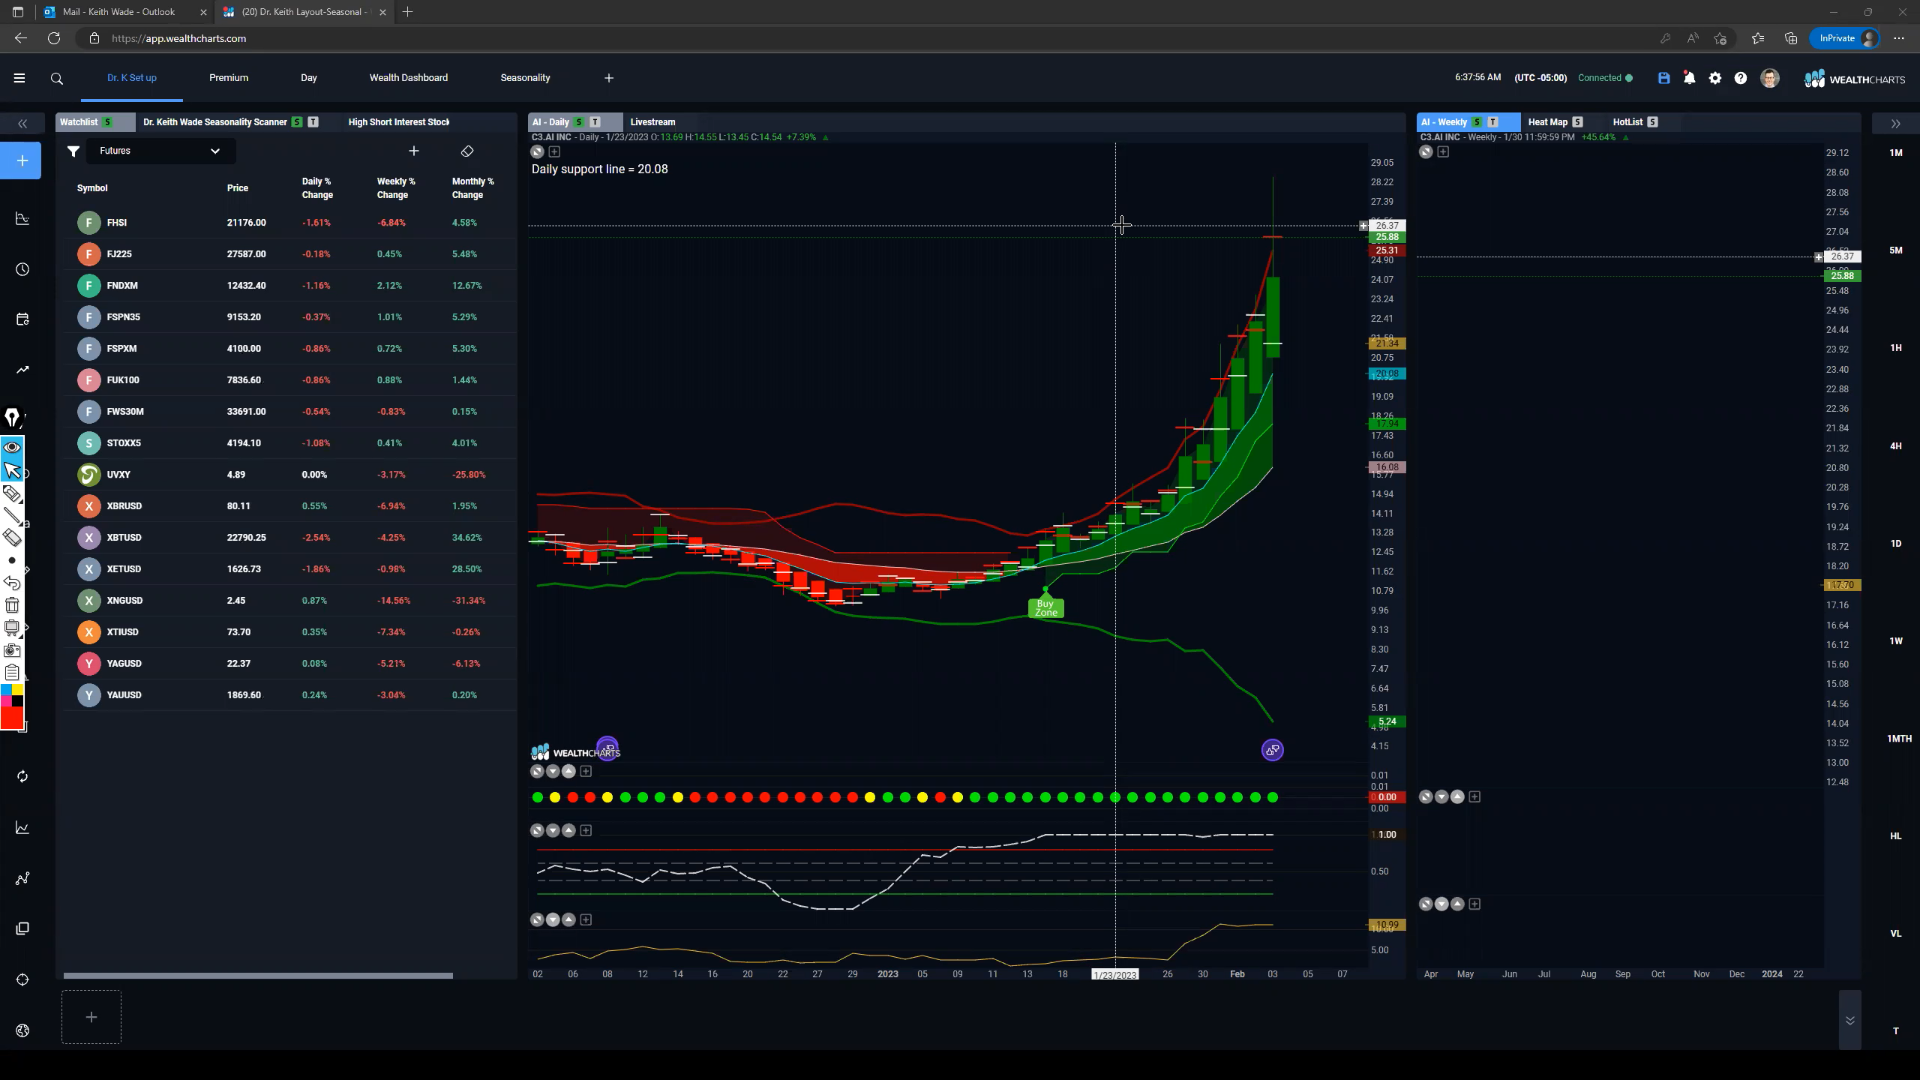Toggle the S badge on AI - Daily tab
The image size is (1920, 1080).
[578, 122]
